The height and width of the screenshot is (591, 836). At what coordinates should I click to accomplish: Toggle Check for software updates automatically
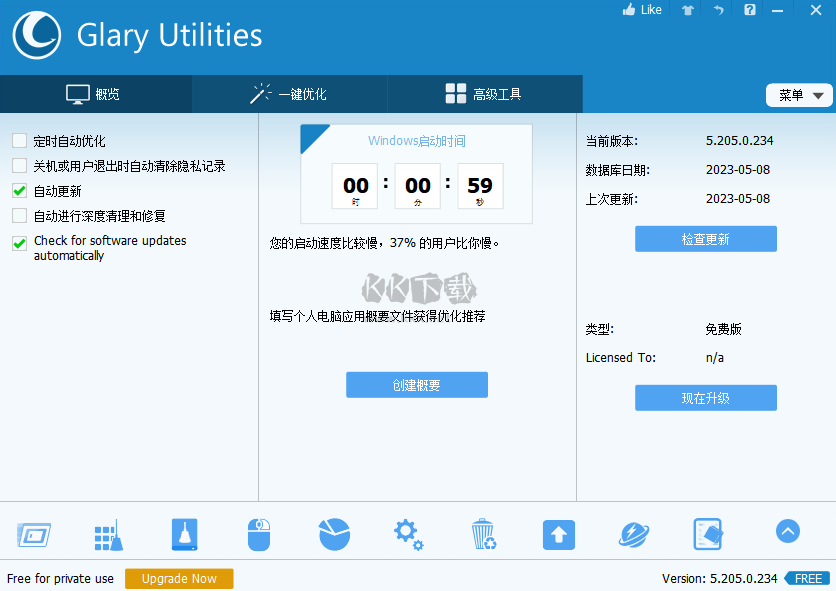tap(20, 244)
